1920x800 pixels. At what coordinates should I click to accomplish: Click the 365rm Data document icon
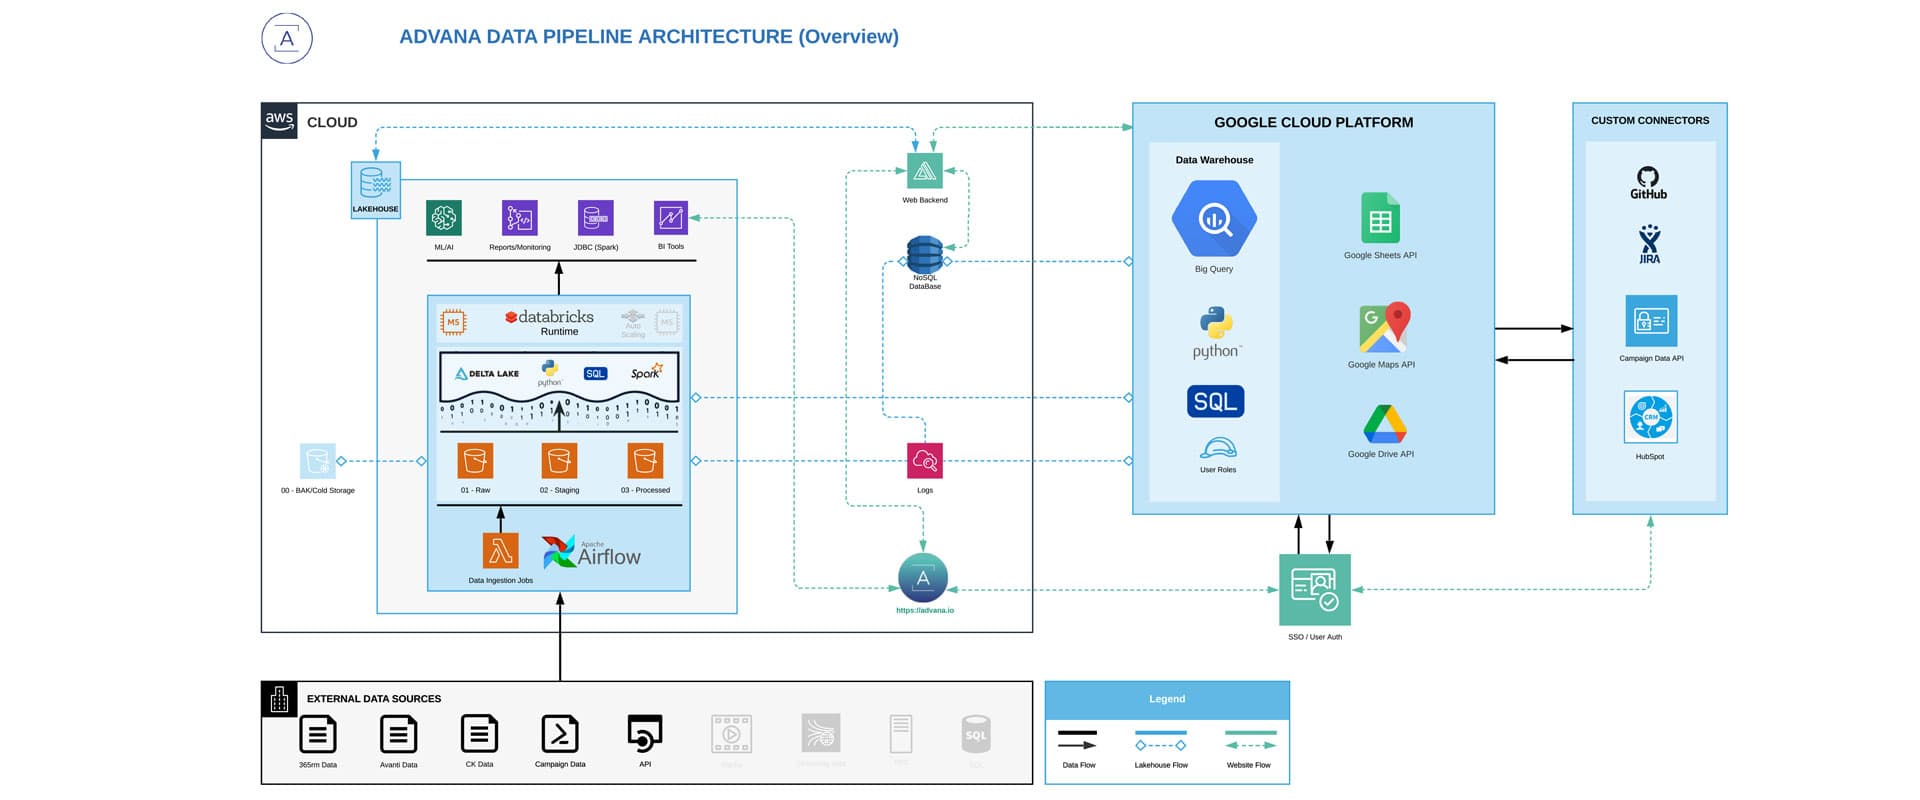(x=318, y=735)
